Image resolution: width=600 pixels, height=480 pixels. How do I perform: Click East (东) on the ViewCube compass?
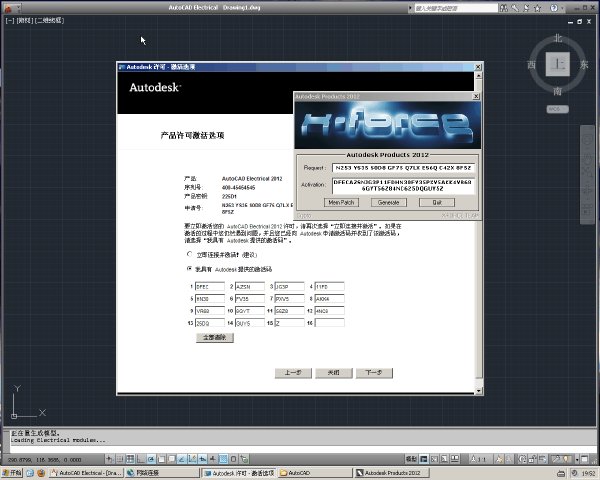(x=584, y=64)
